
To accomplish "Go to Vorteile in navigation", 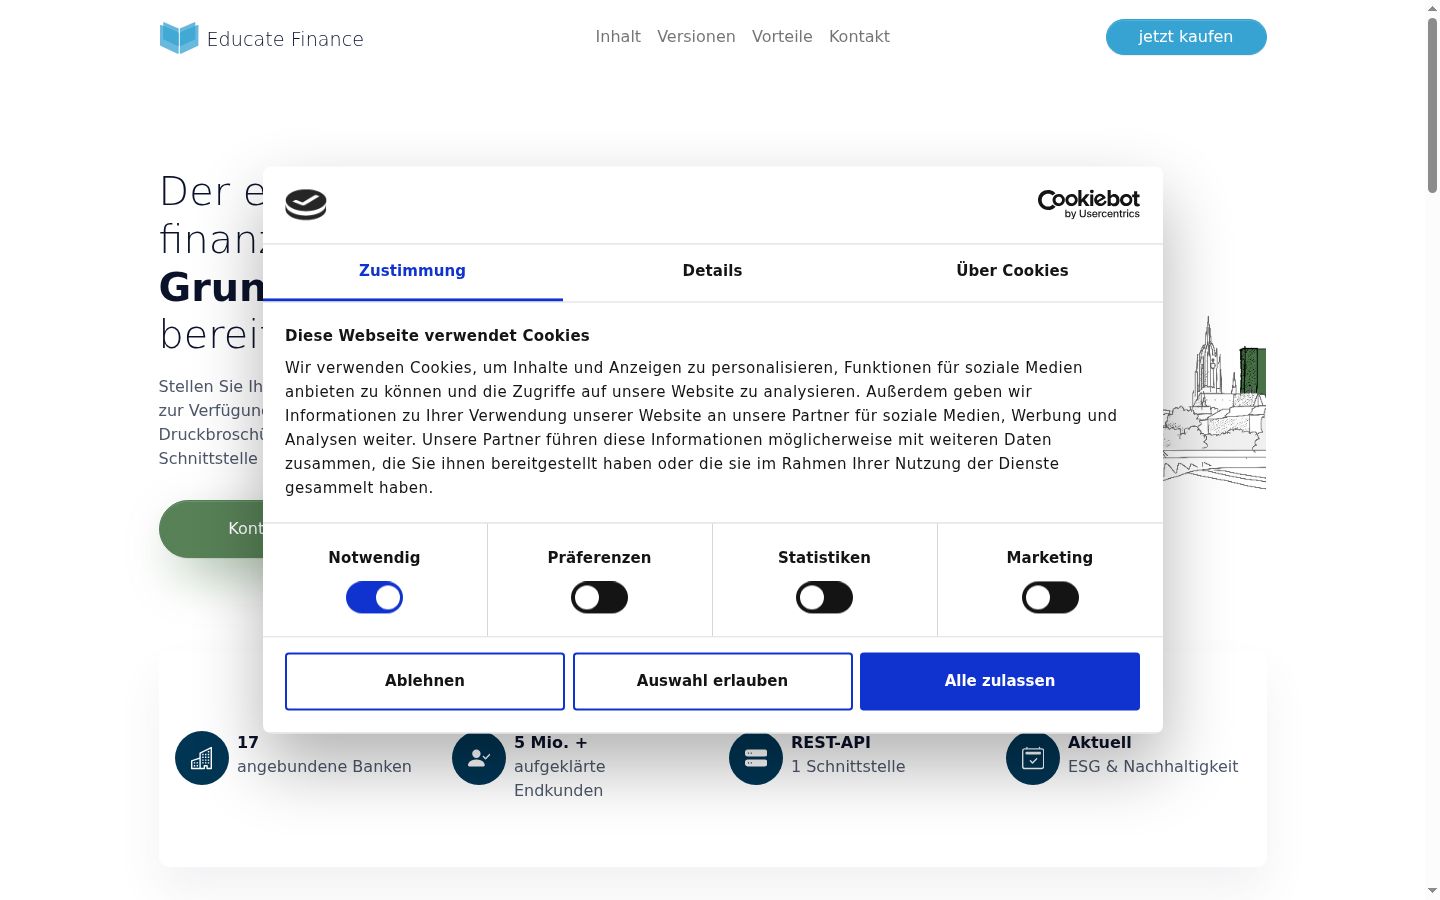I will [x=782, y=37].
